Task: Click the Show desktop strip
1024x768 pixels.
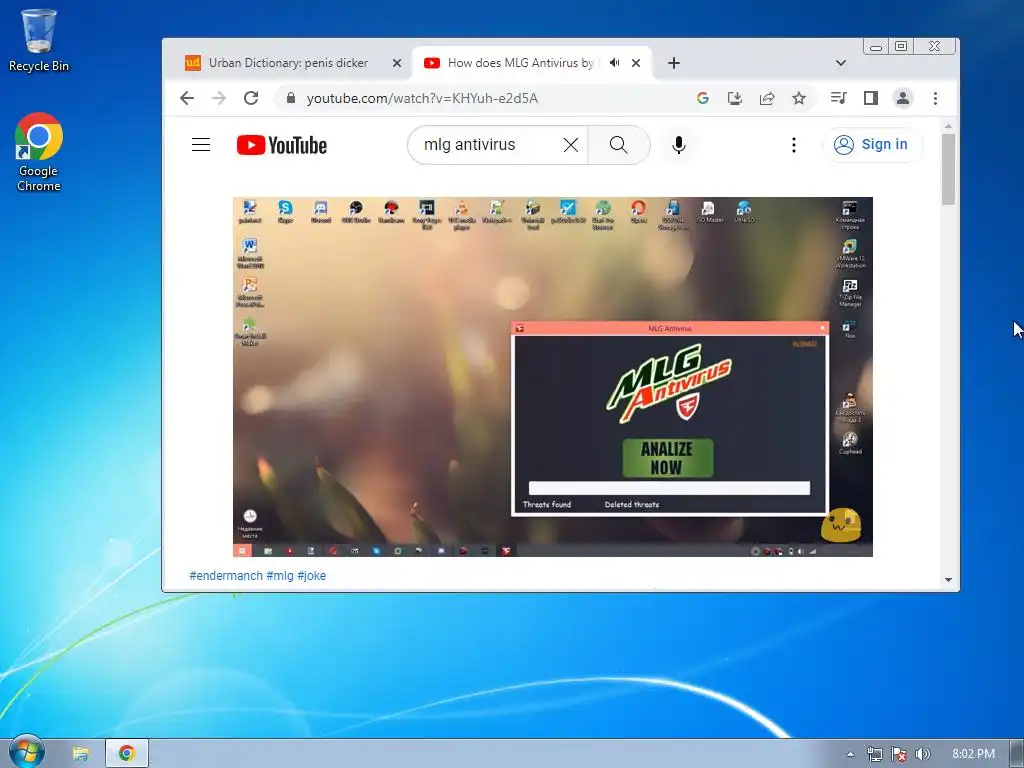Action: click(1017, 754)
